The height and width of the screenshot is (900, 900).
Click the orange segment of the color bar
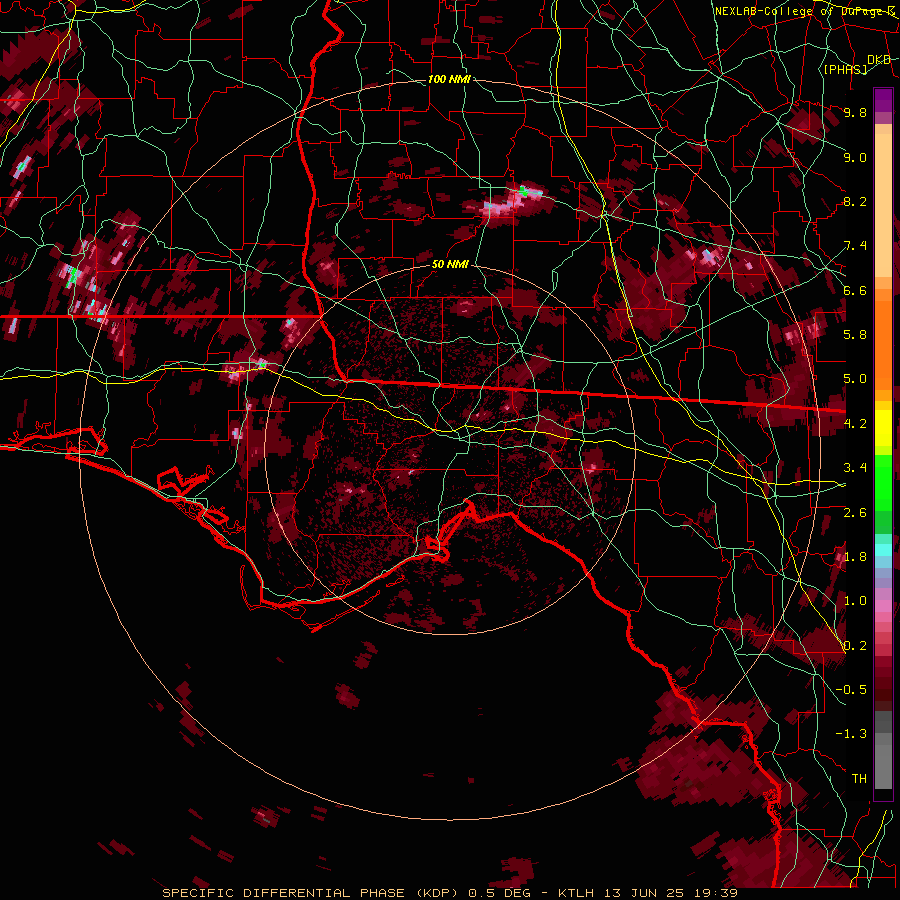point(883,344)
